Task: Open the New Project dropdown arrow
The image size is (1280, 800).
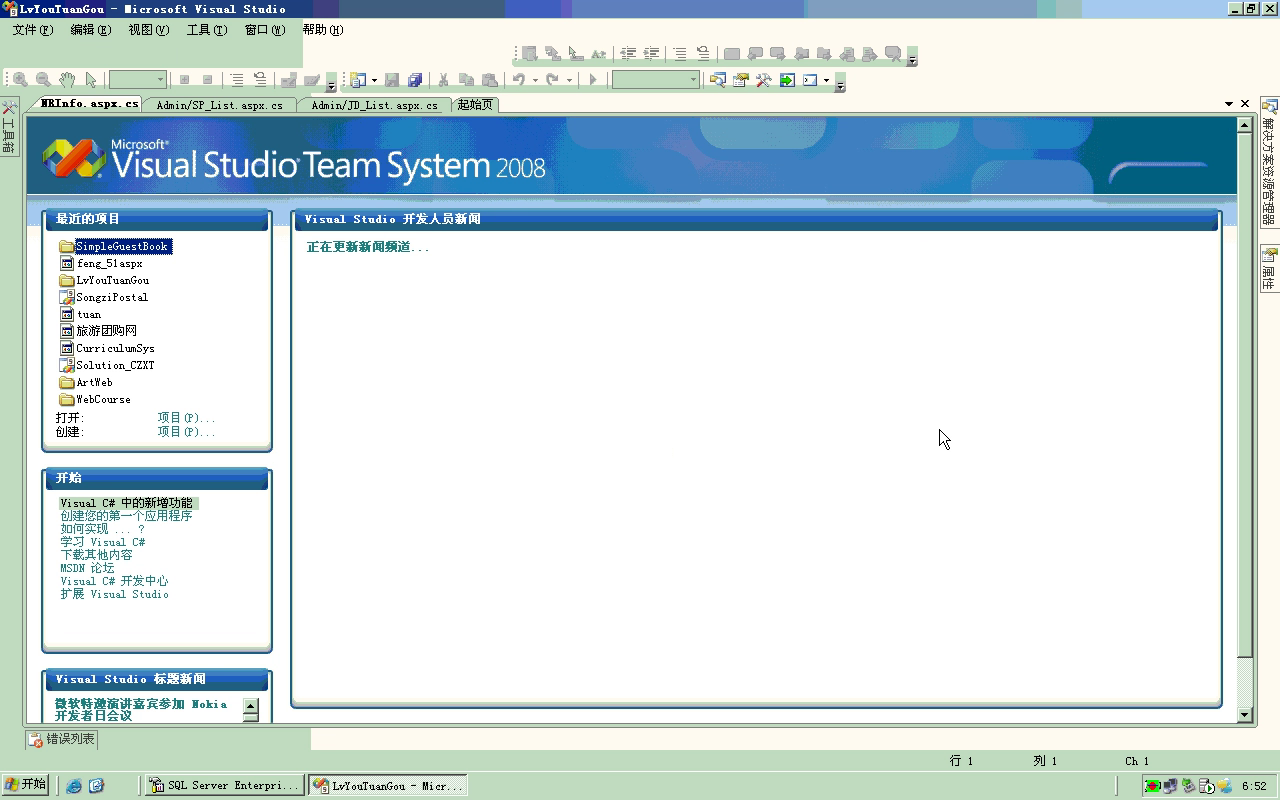Action: click(x=374, y=80)
